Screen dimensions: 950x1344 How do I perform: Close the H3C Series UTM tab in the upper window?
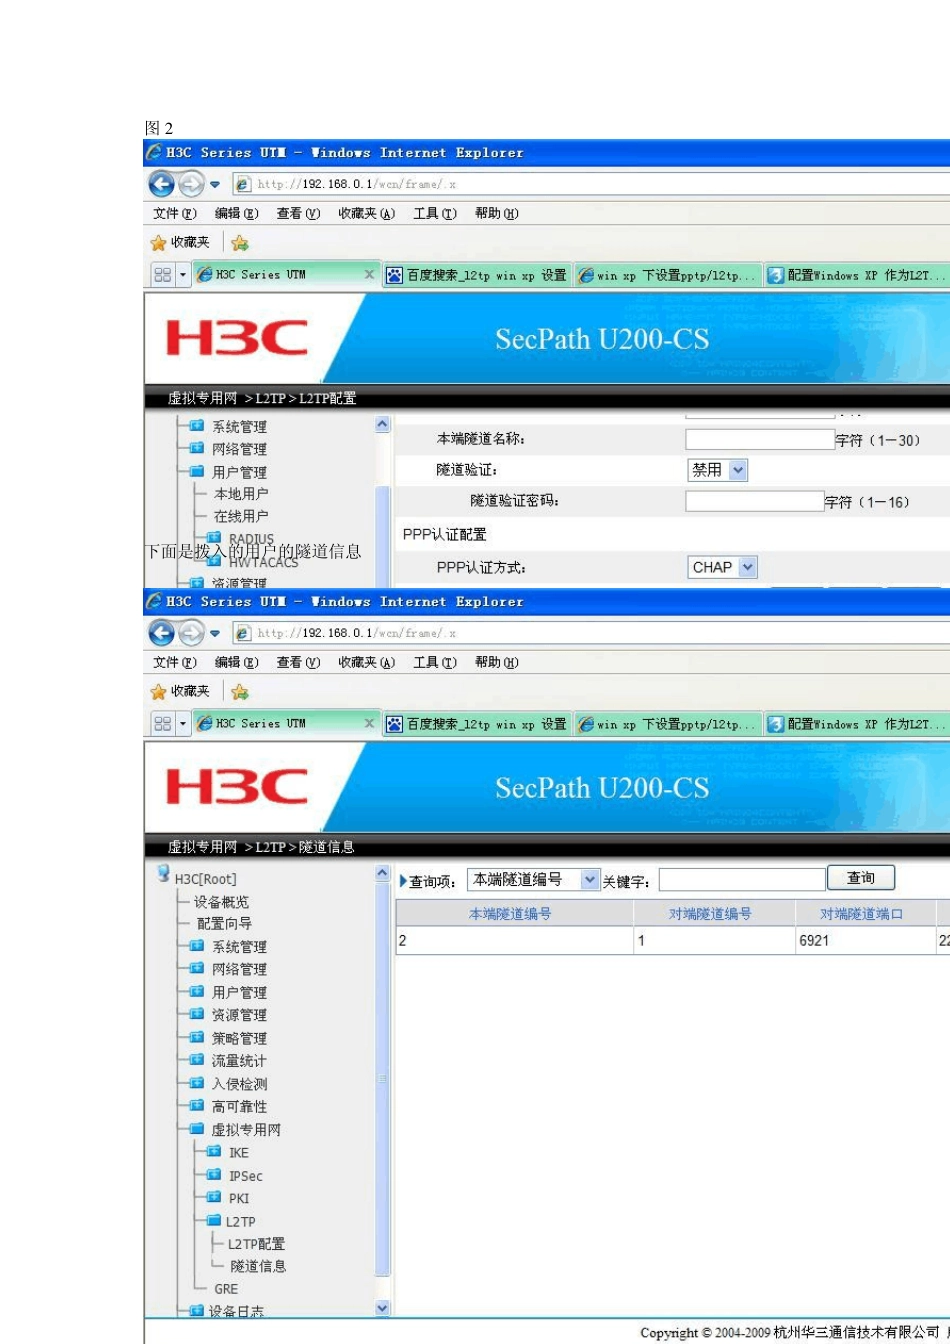coord(369,275)
